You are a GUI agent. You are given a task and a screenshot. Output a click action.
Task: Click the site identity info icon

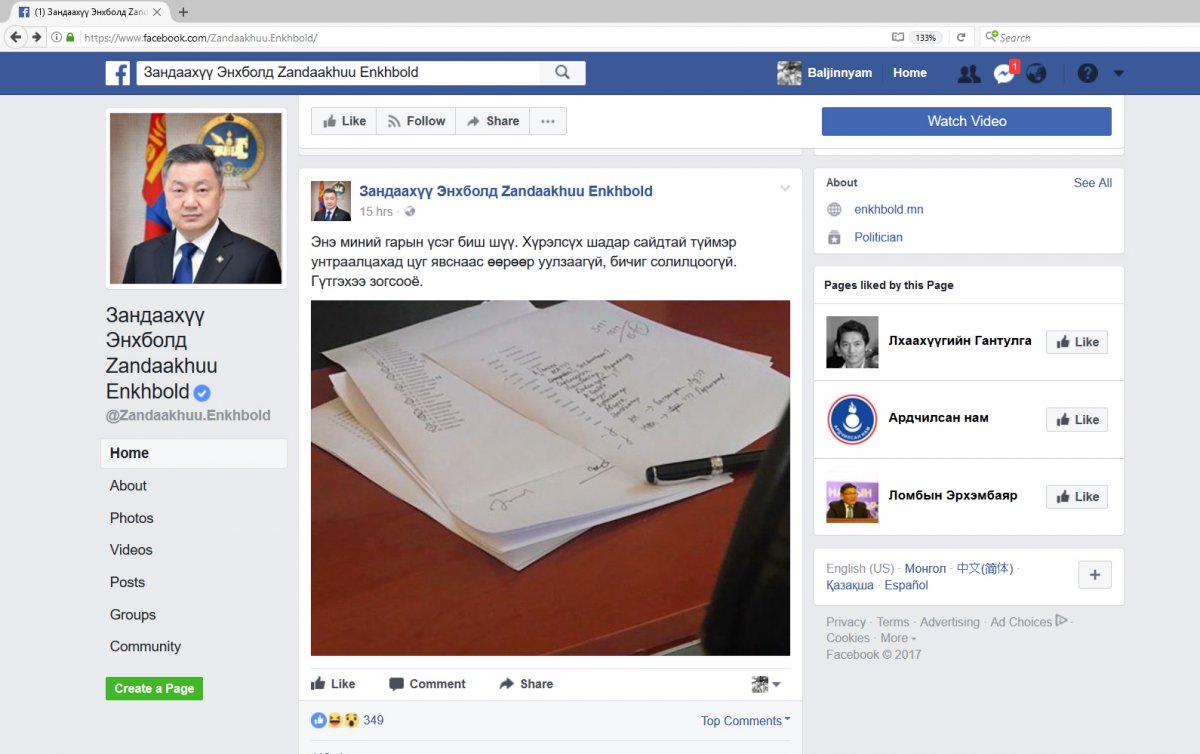pyautogui.click(x=56, y=37)
